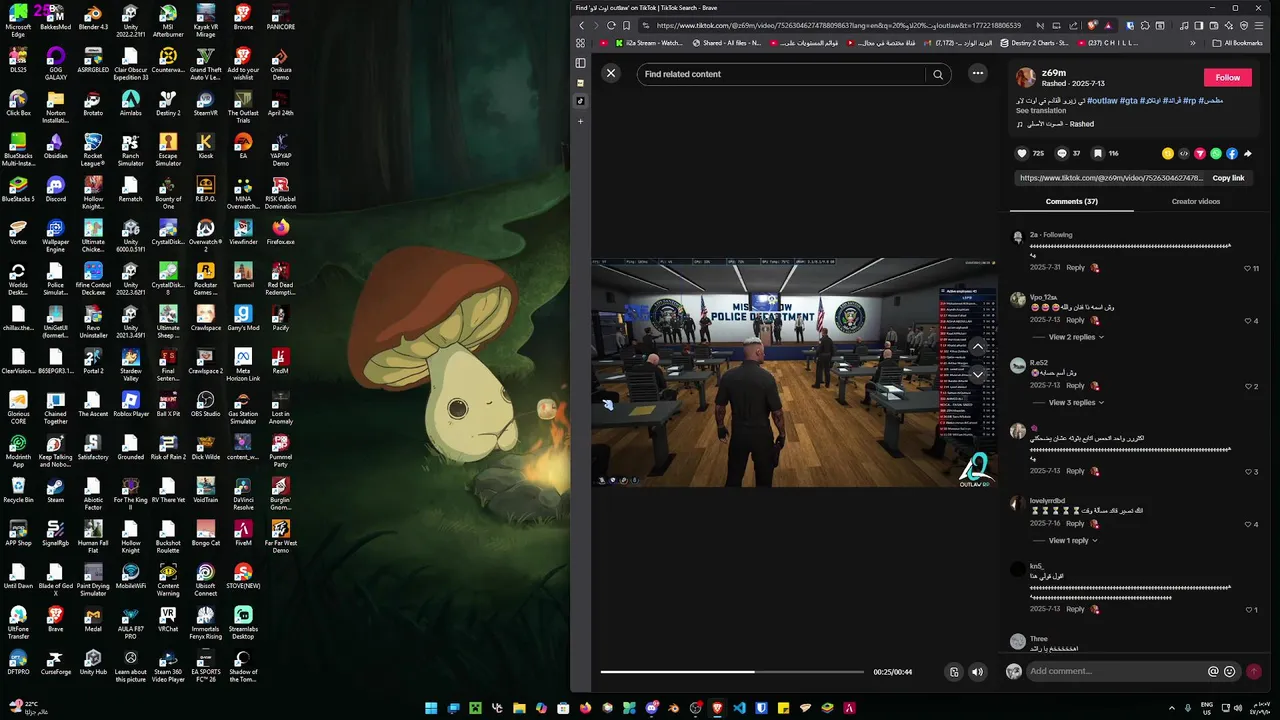Screen dimensions: 1280x720
Task: Click the share arrow for more options
Action: click(x=1248, y=153)
